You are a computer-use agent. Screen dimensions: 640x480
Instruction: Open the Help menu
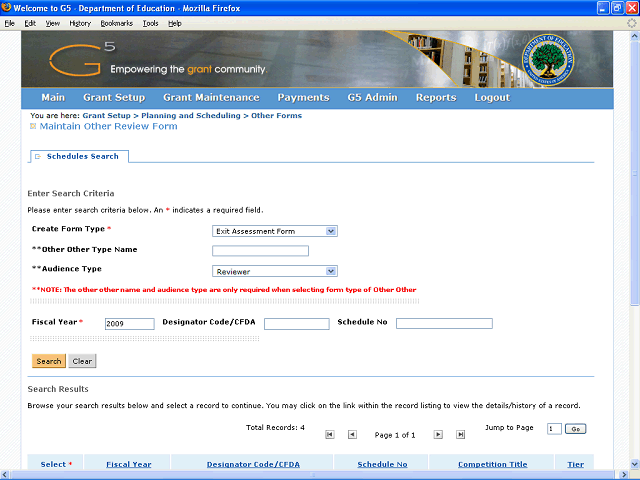(x=175, y=24)
